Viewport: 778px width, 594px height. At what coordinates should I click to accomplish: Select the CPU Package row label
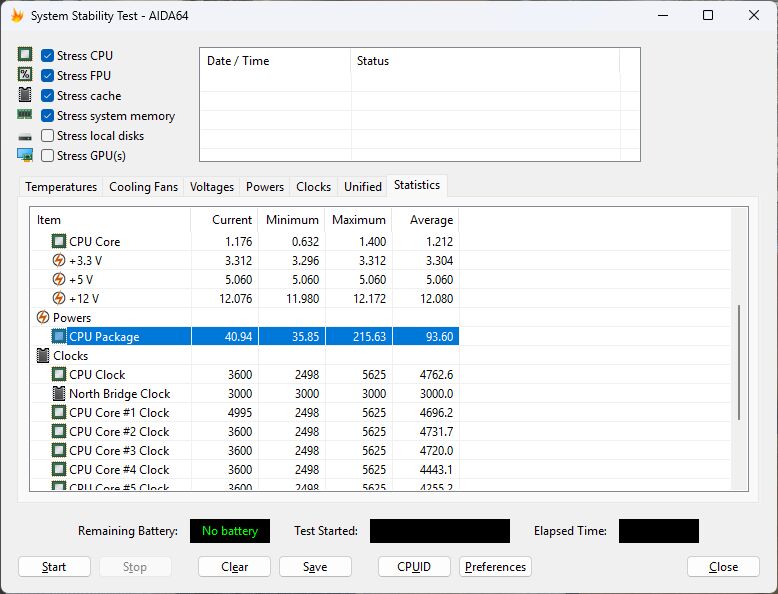[104, 336]
